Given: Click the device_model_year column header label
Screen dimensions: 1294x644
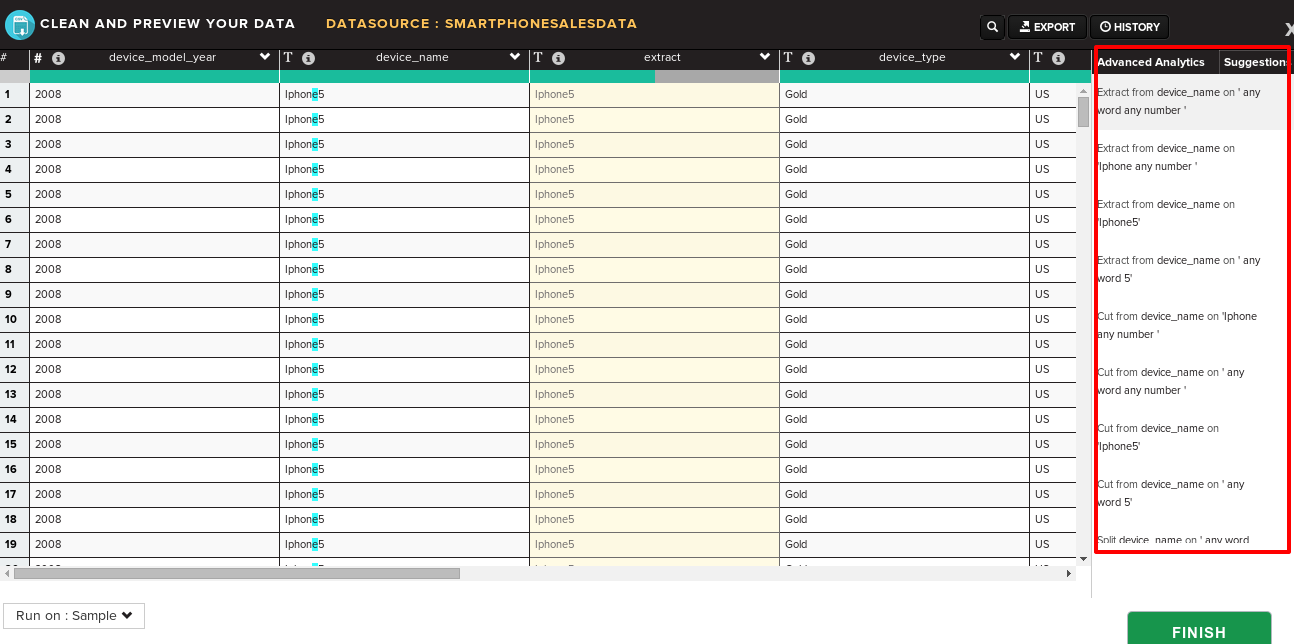Looking at the screenshot, I should pyautogui.click(x=162, y=57).
